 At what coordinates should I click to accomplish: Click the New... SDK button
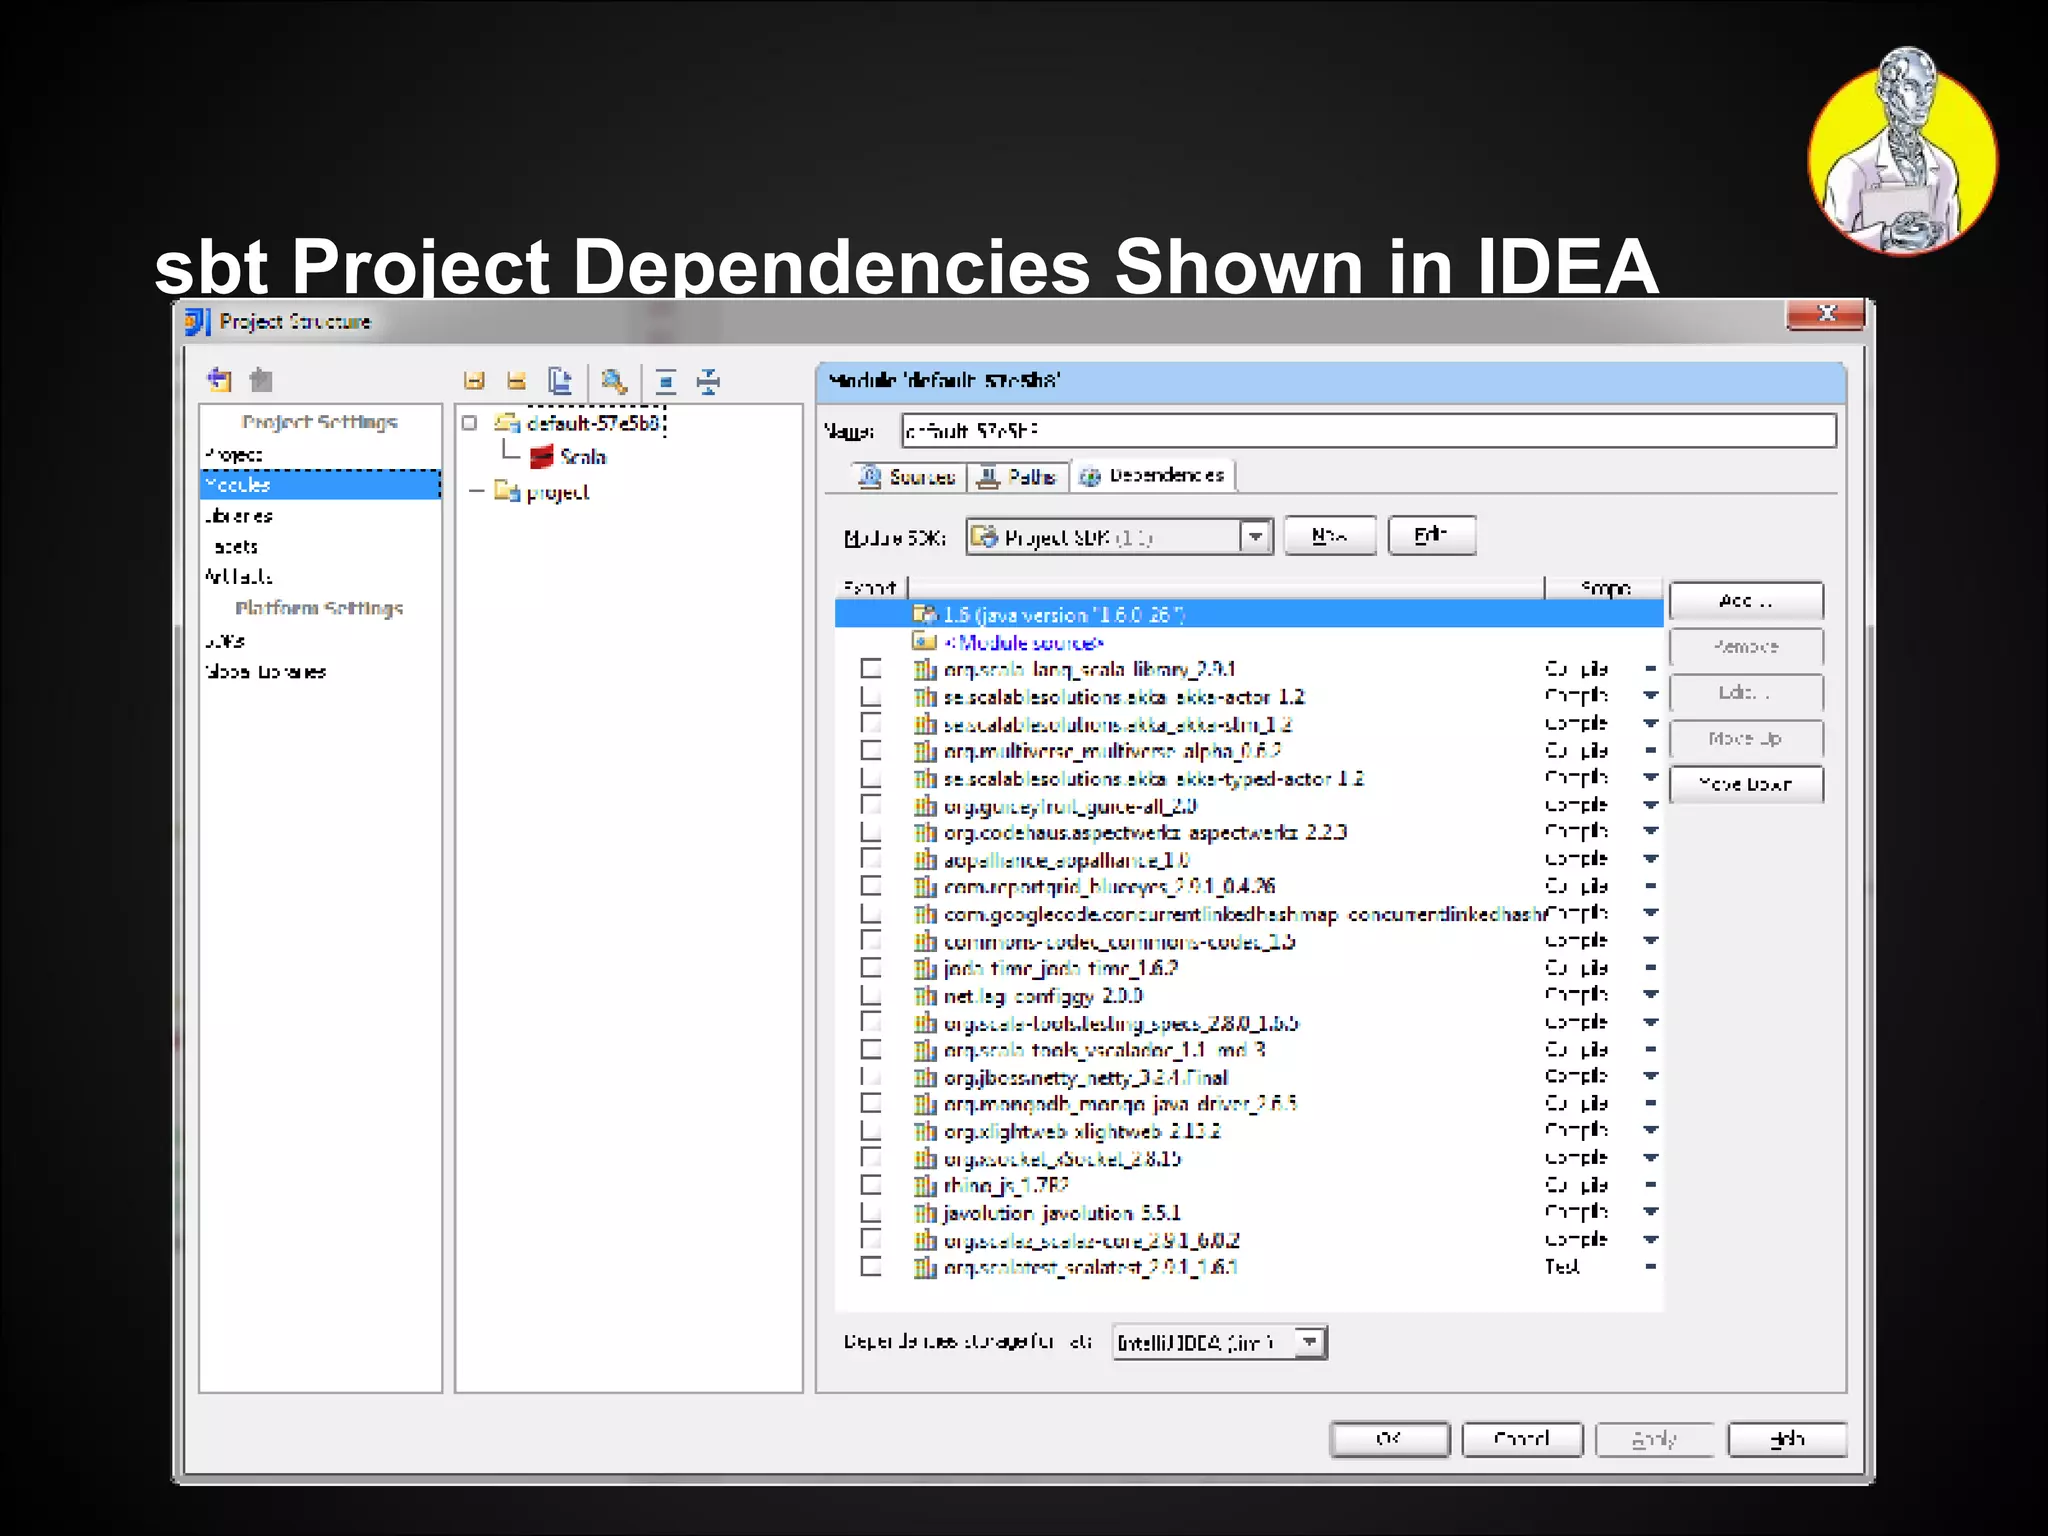[1330, 536]
